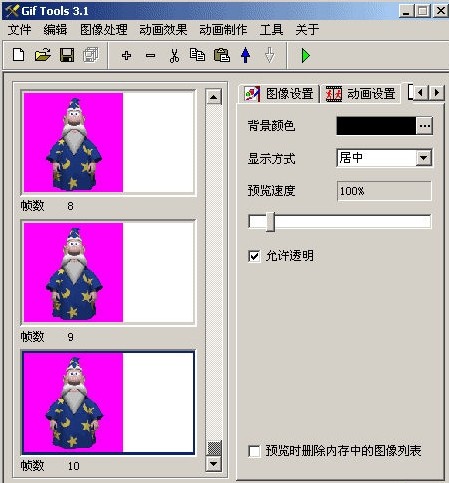Screen dimensions: 449x483
Task: Select the frame 9 thumbnail
Action: (x=108, y=272)
